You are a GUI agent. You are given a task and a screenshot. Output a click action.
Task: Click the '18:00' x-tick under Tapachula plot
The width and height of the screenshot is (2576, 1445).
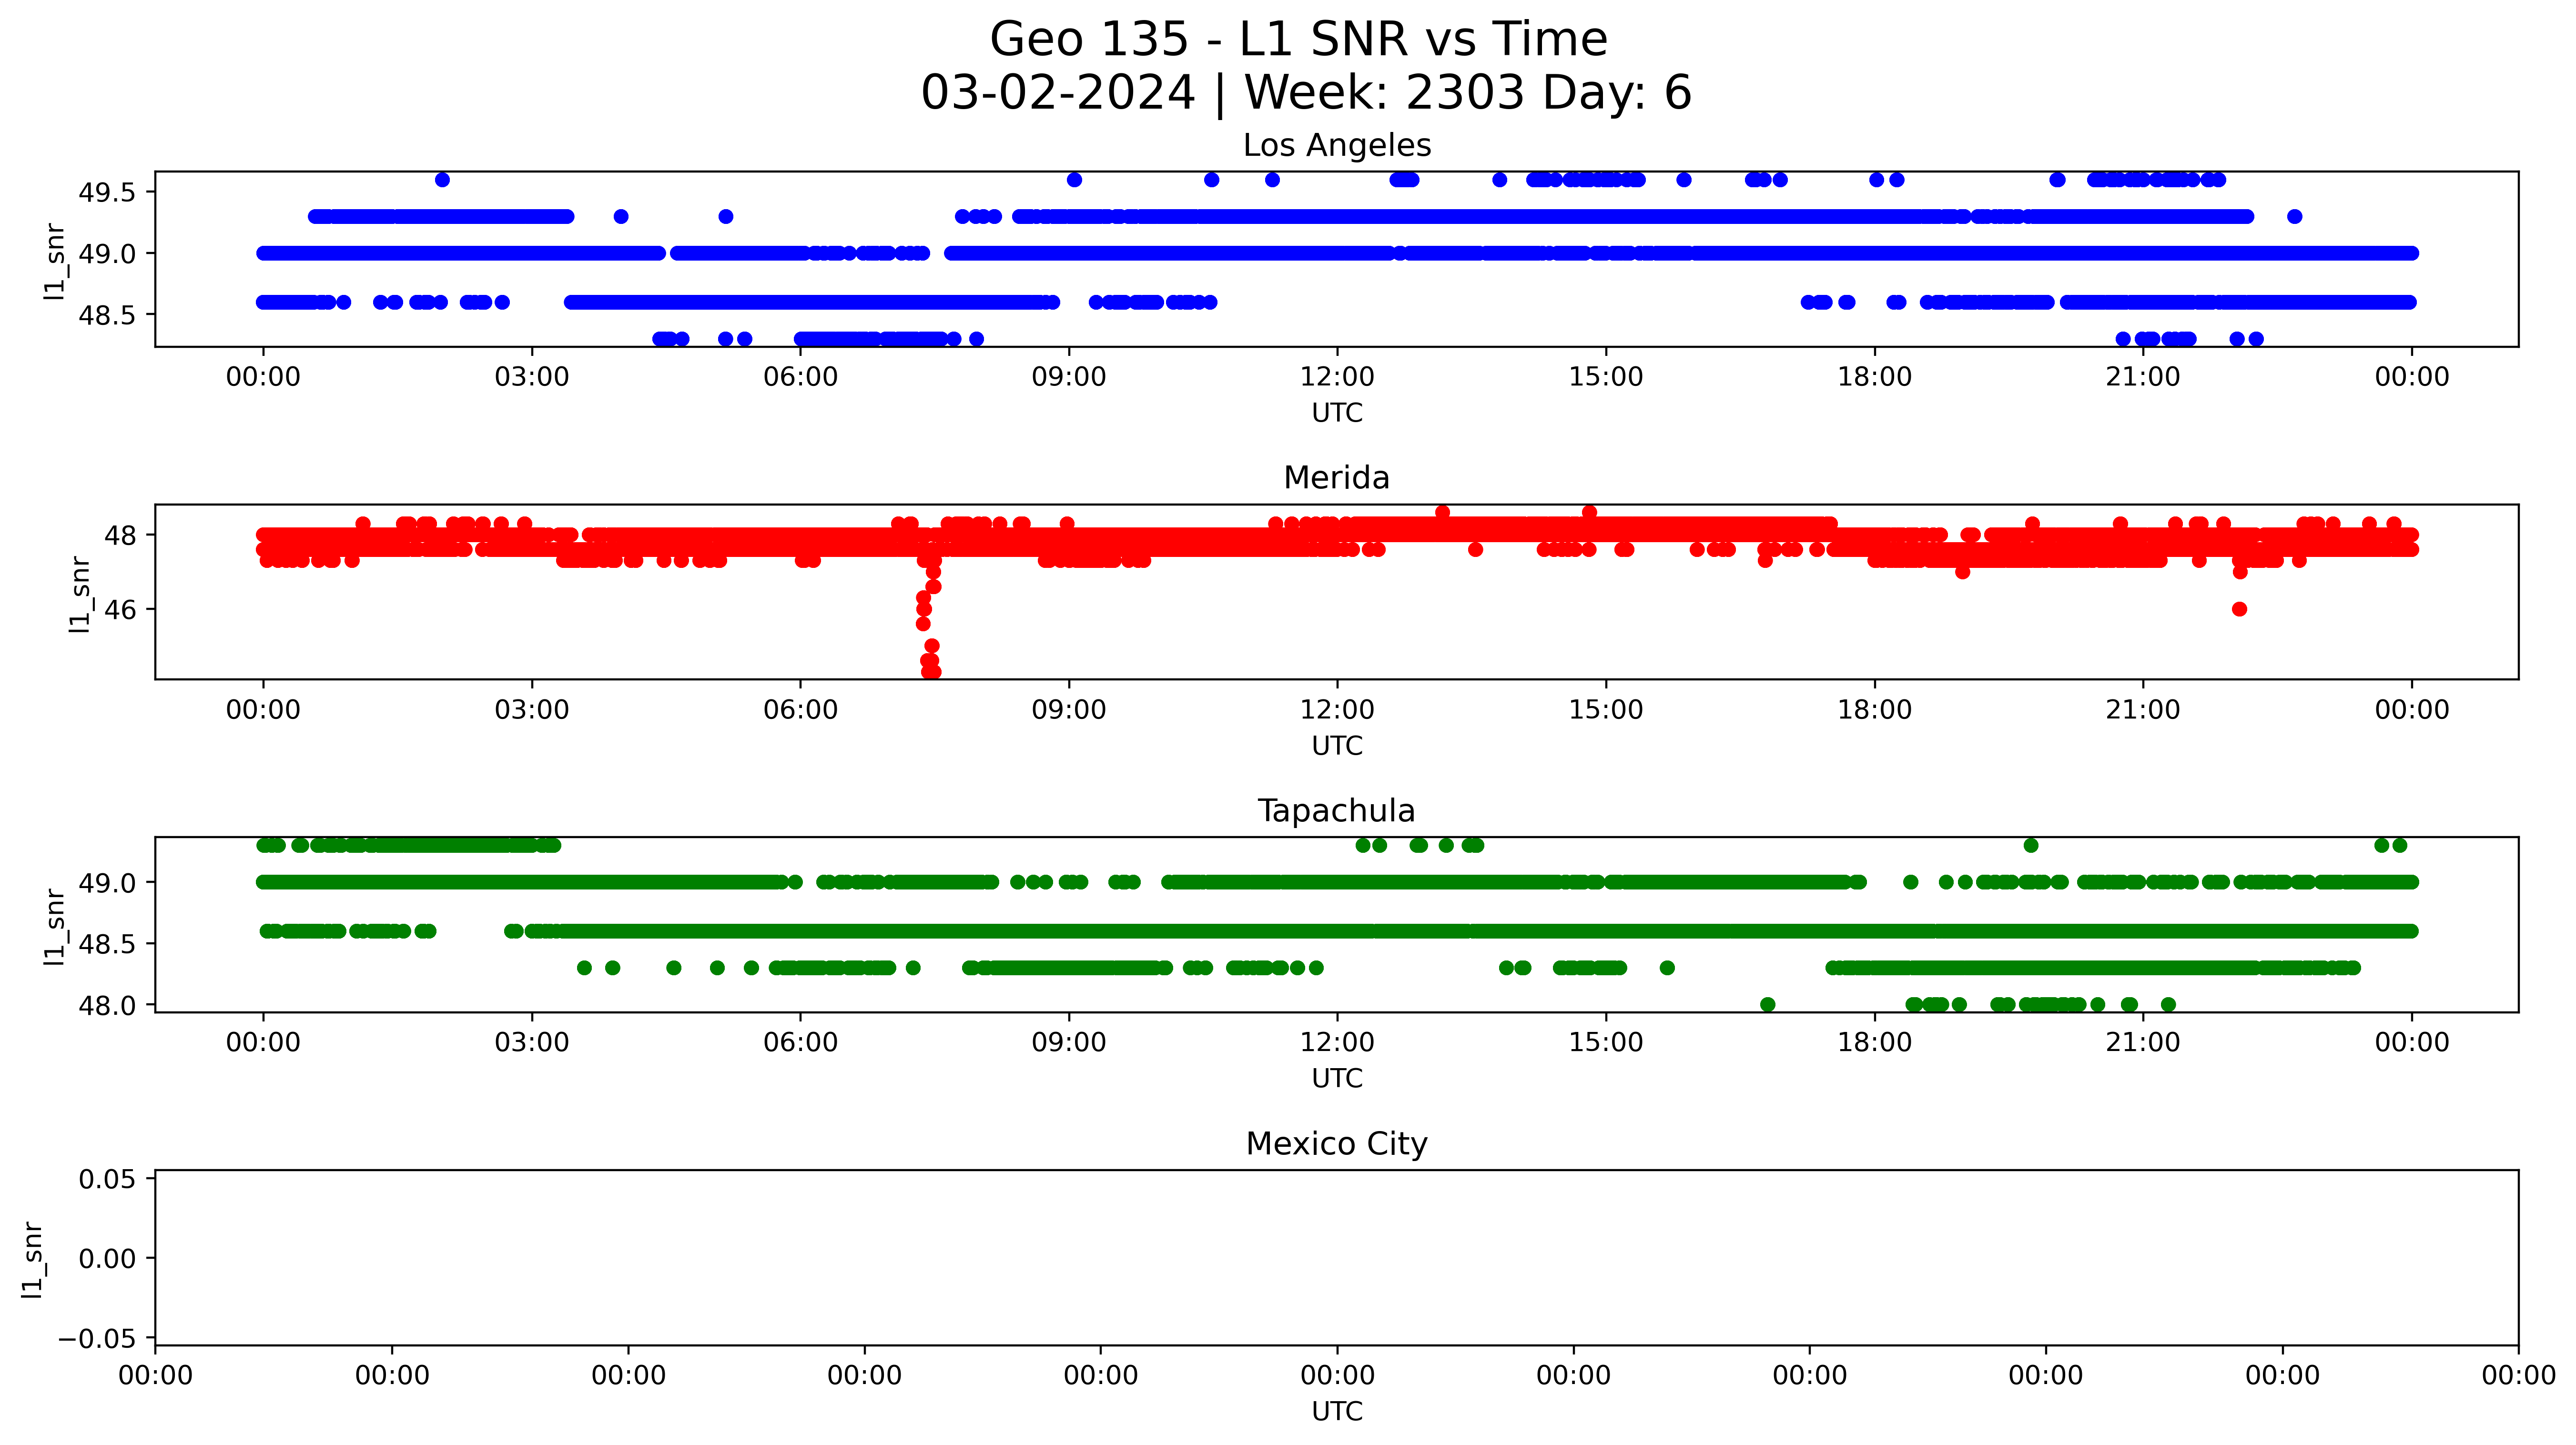pos(1874,1043)
